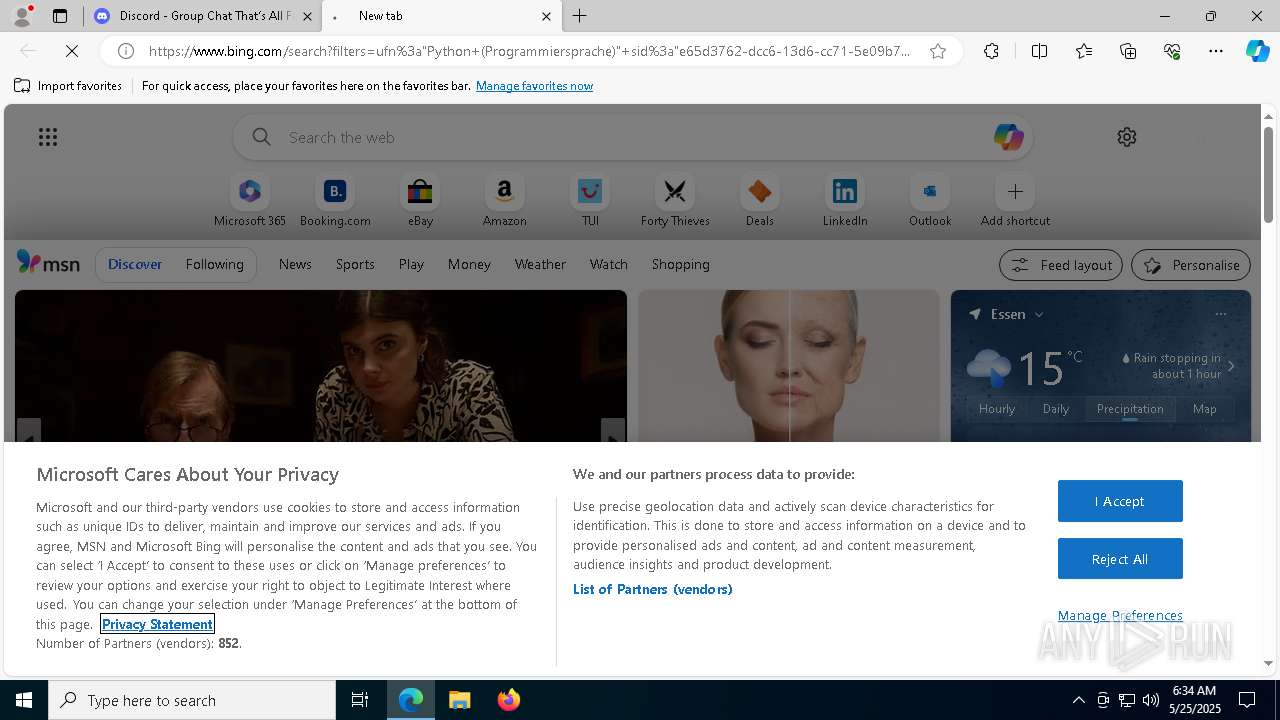This screenshot has height=720, width=1280.
Task: Open the LinkedIn shortcut
Action: (845, 201)
